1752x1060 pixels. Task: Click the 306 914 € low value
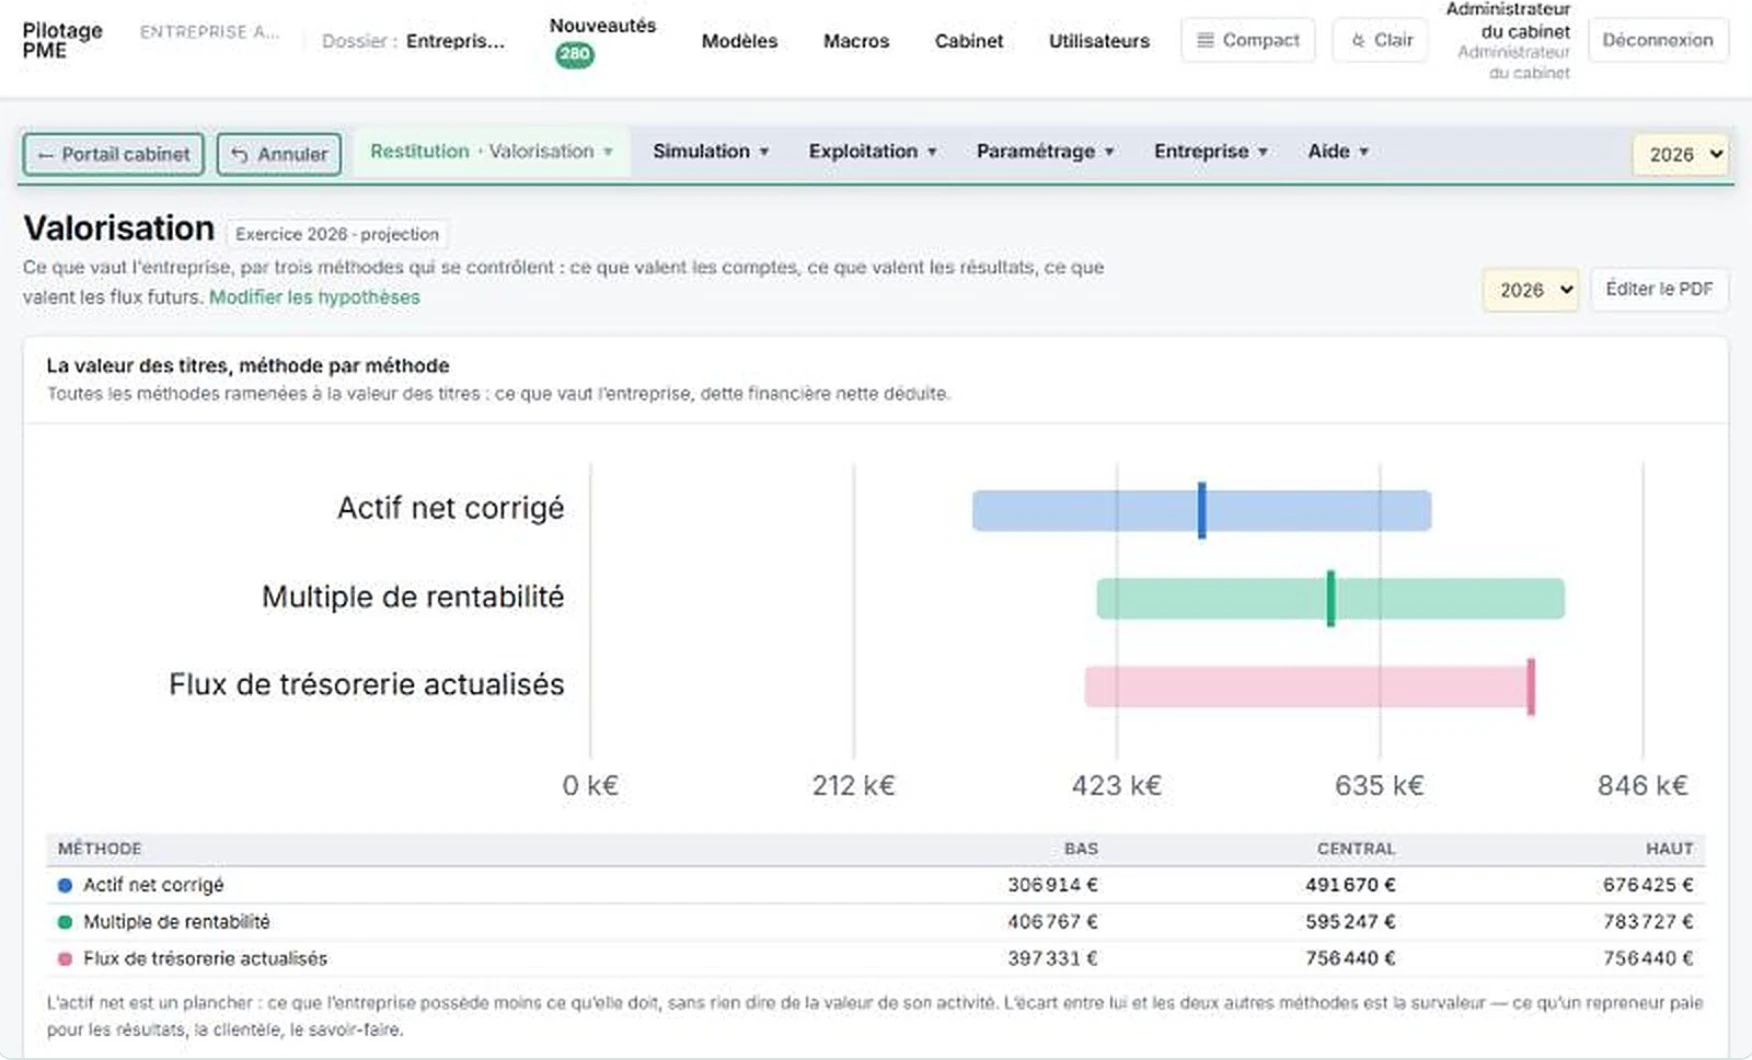1053,885
